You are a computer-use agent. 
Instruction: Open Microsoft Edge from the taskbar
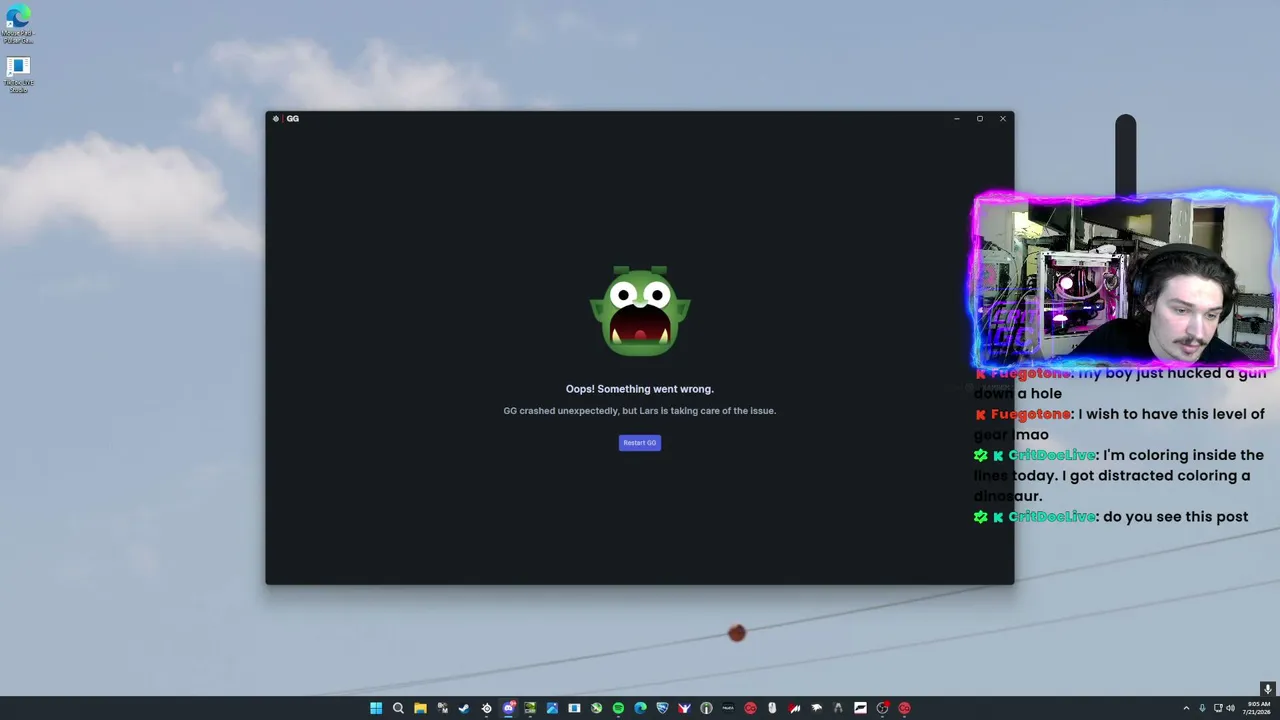(640, 708)
